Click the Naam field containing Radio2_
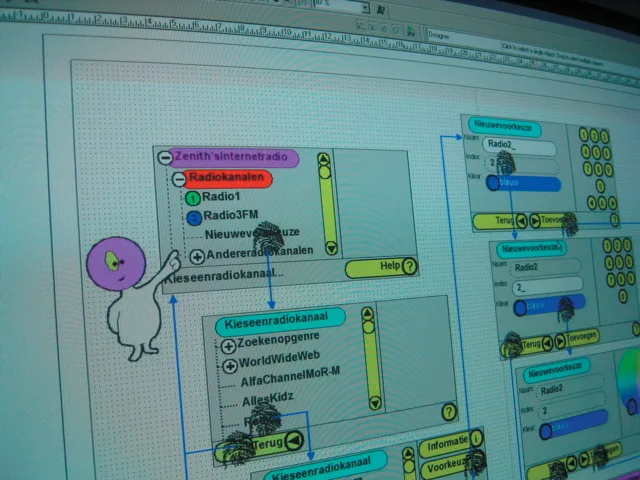Viewport: 640px width, 480px height. [x=519, y=146]
